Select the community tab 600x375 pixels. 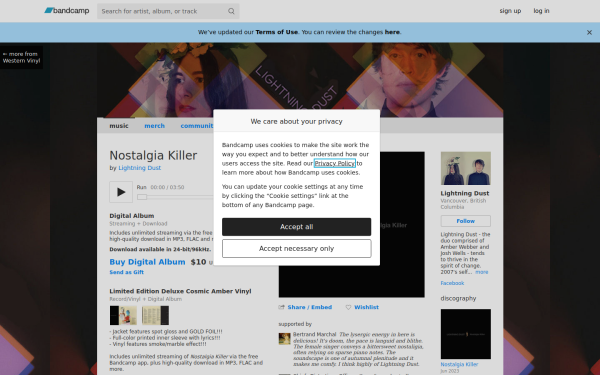(x=197, y=126)
